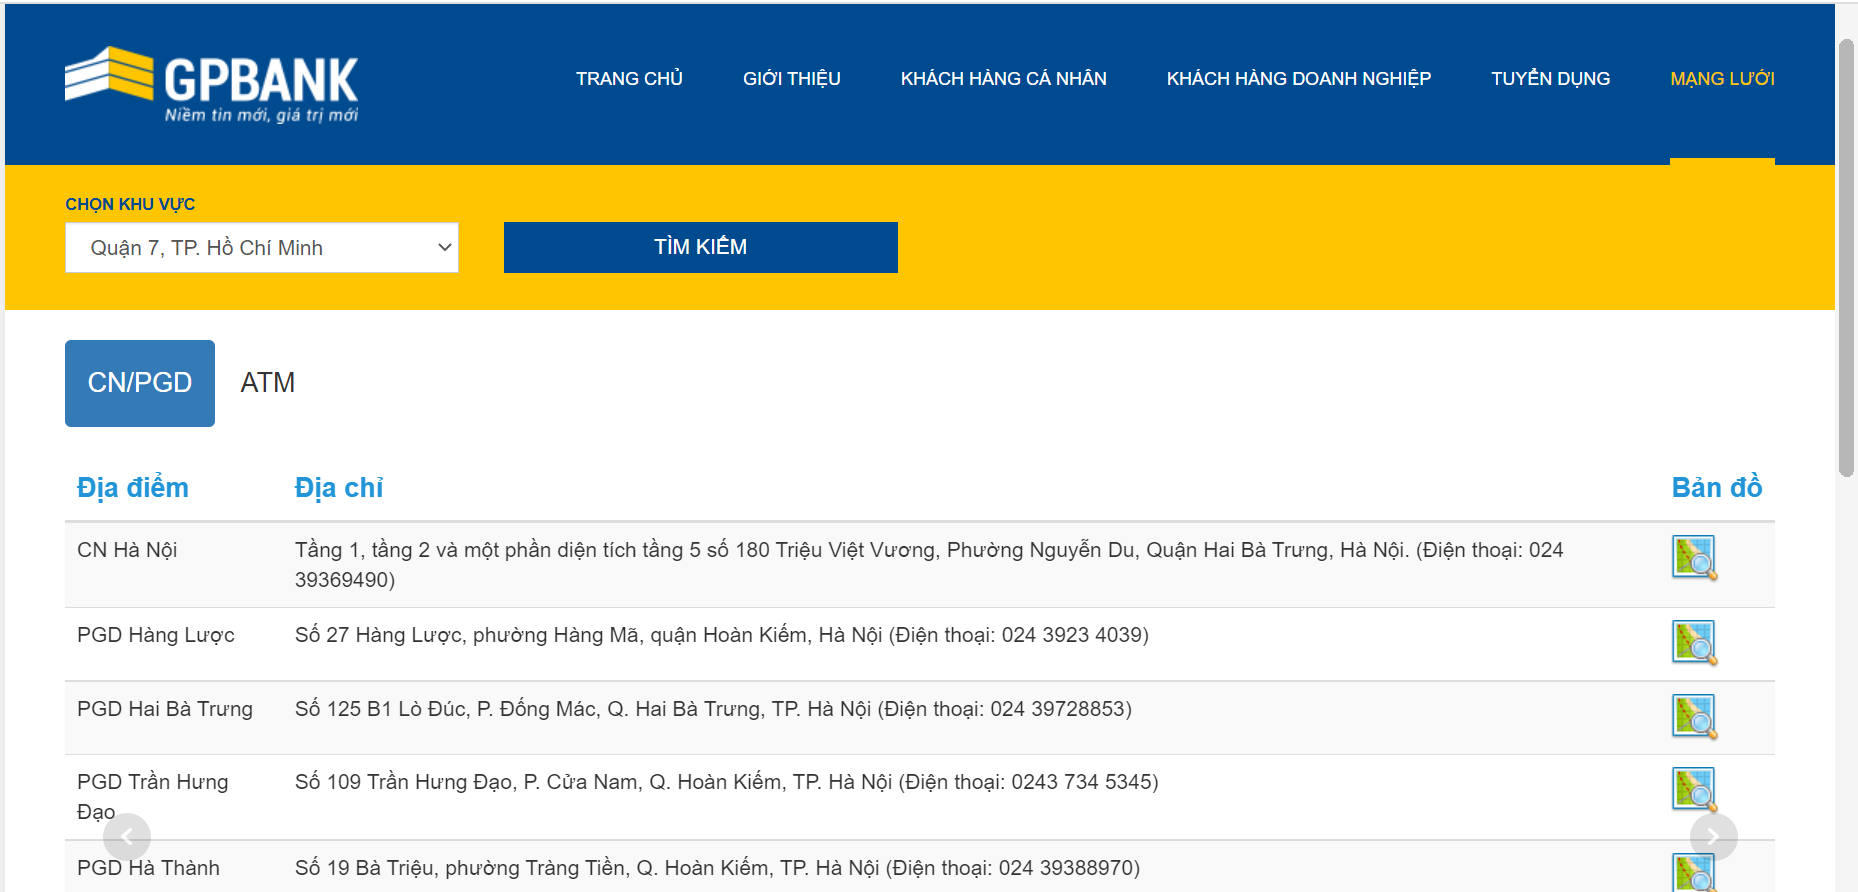Click the Bản đồ column header
1858x892 pixels.
point(1717,488)
